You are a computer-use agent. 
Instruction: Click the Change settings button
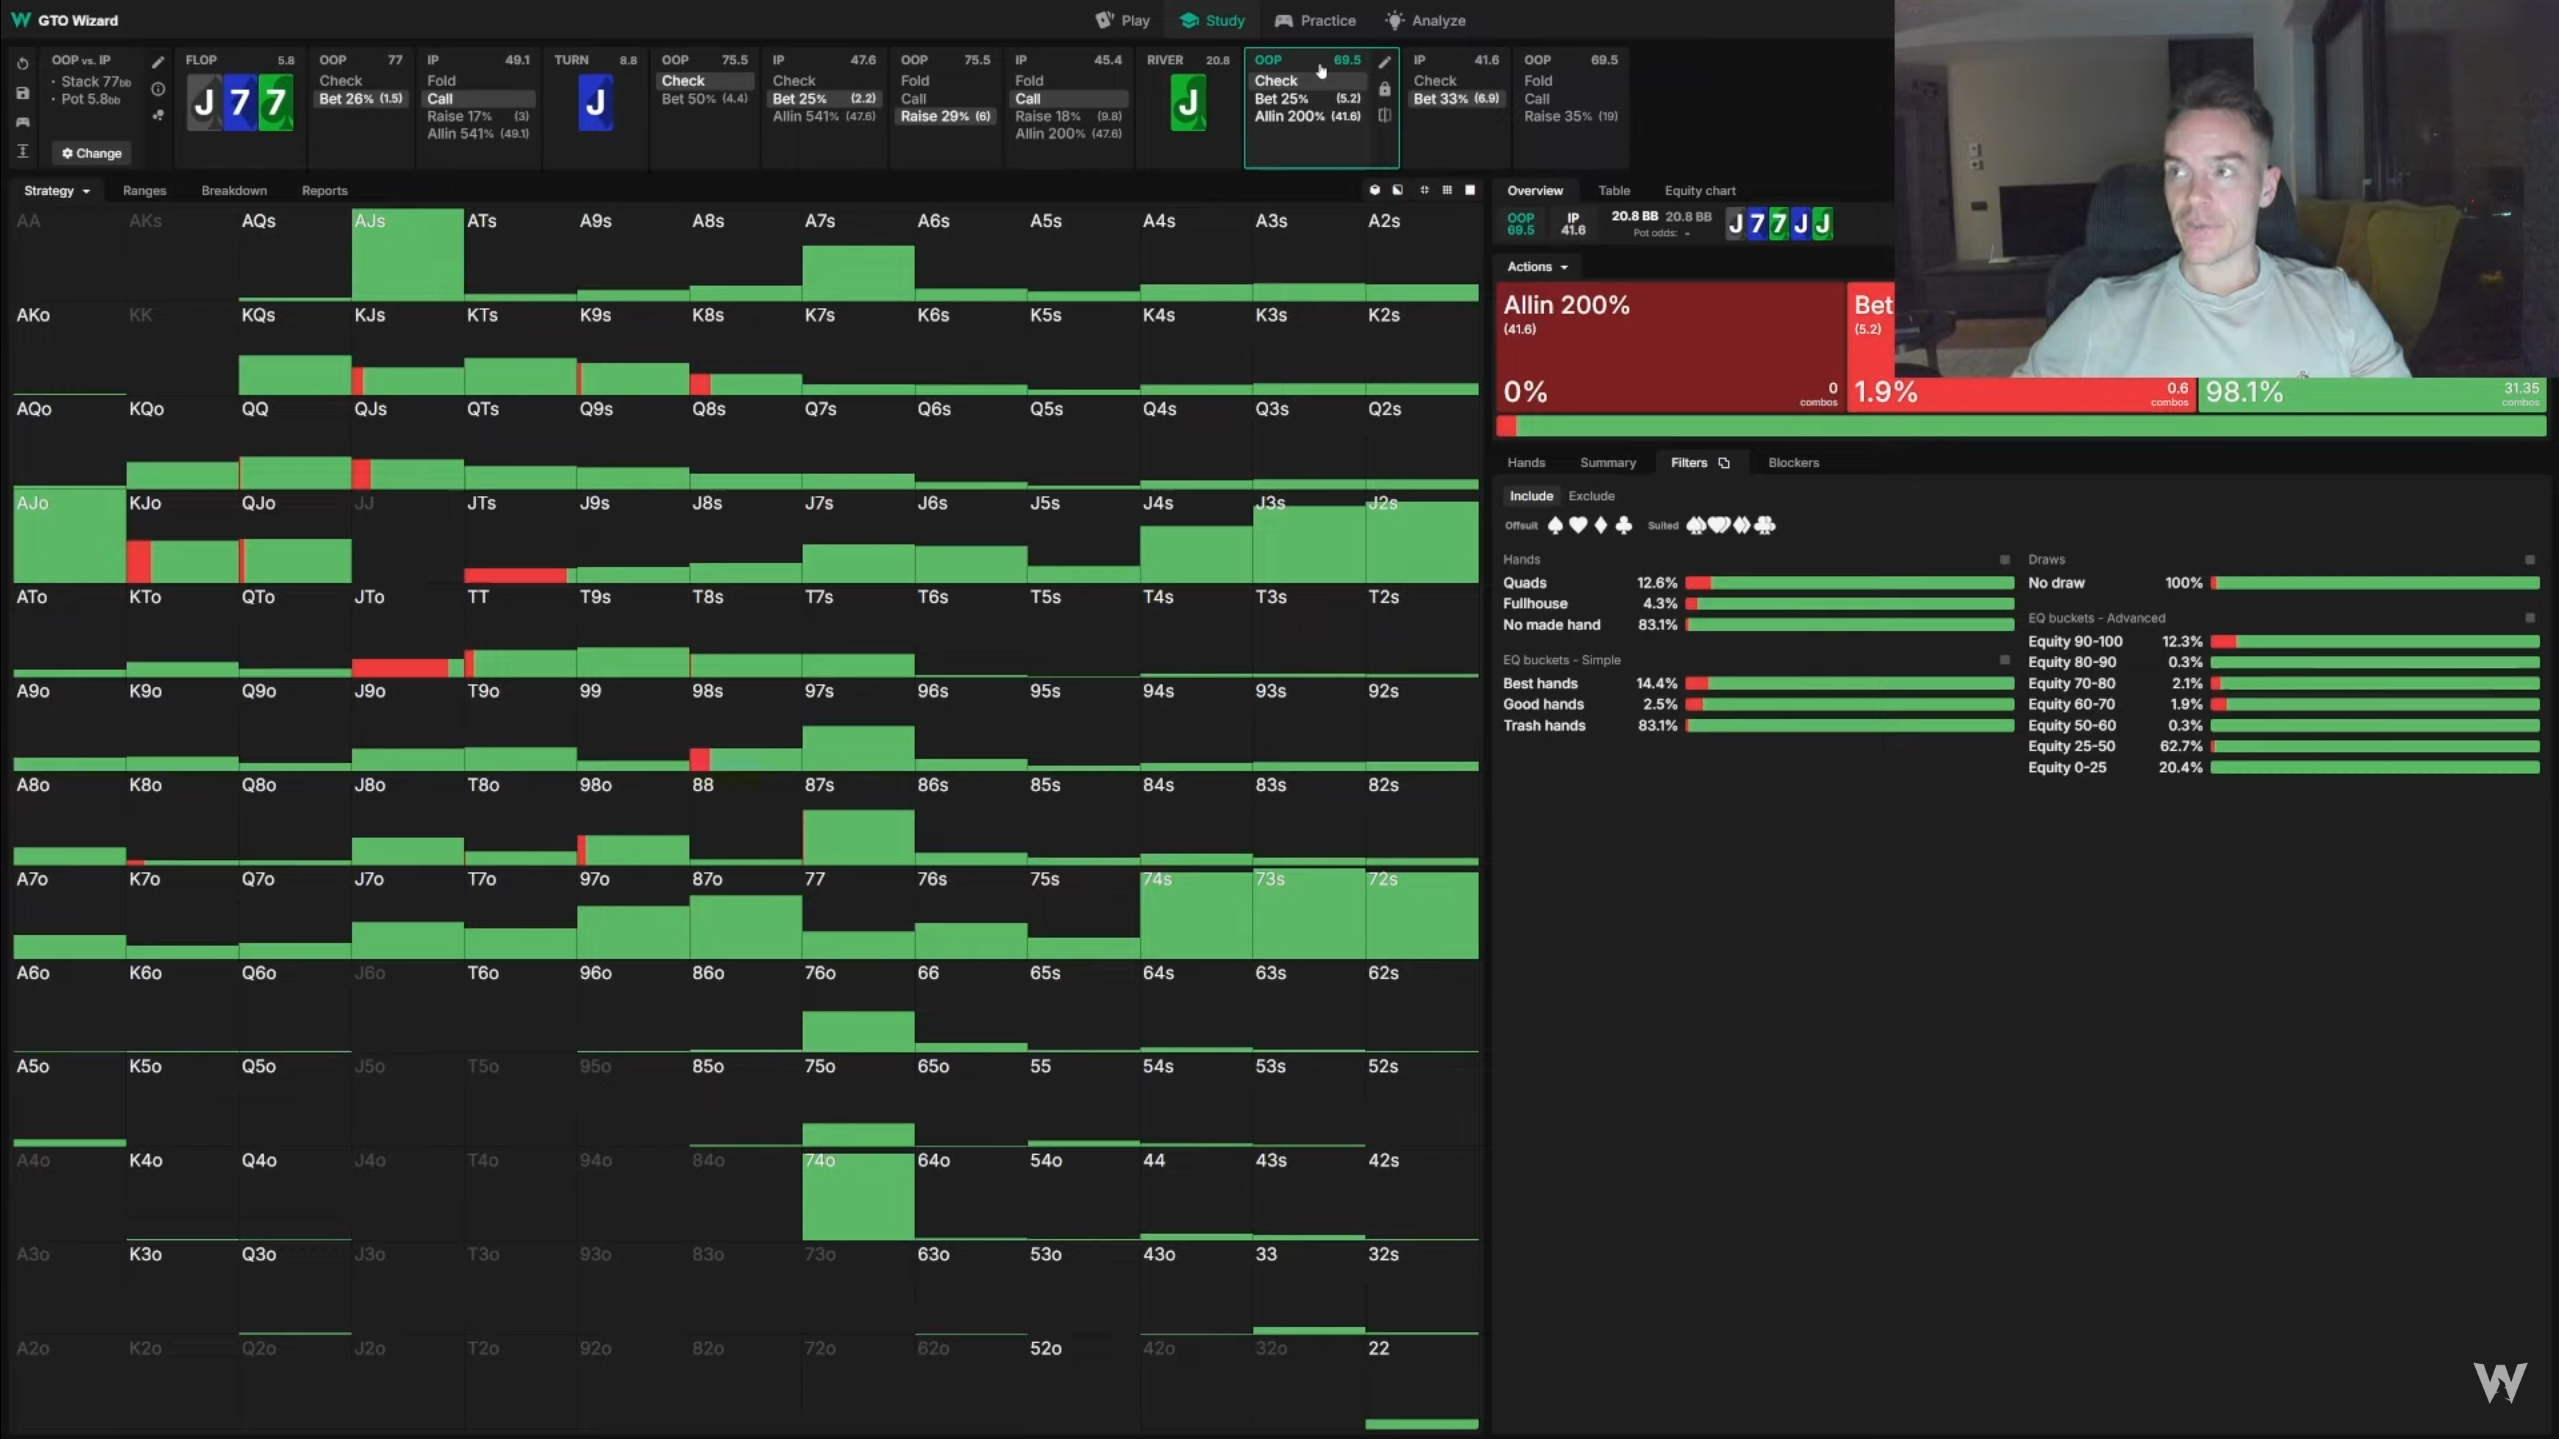pyautogui.click(x=91, y=153)
